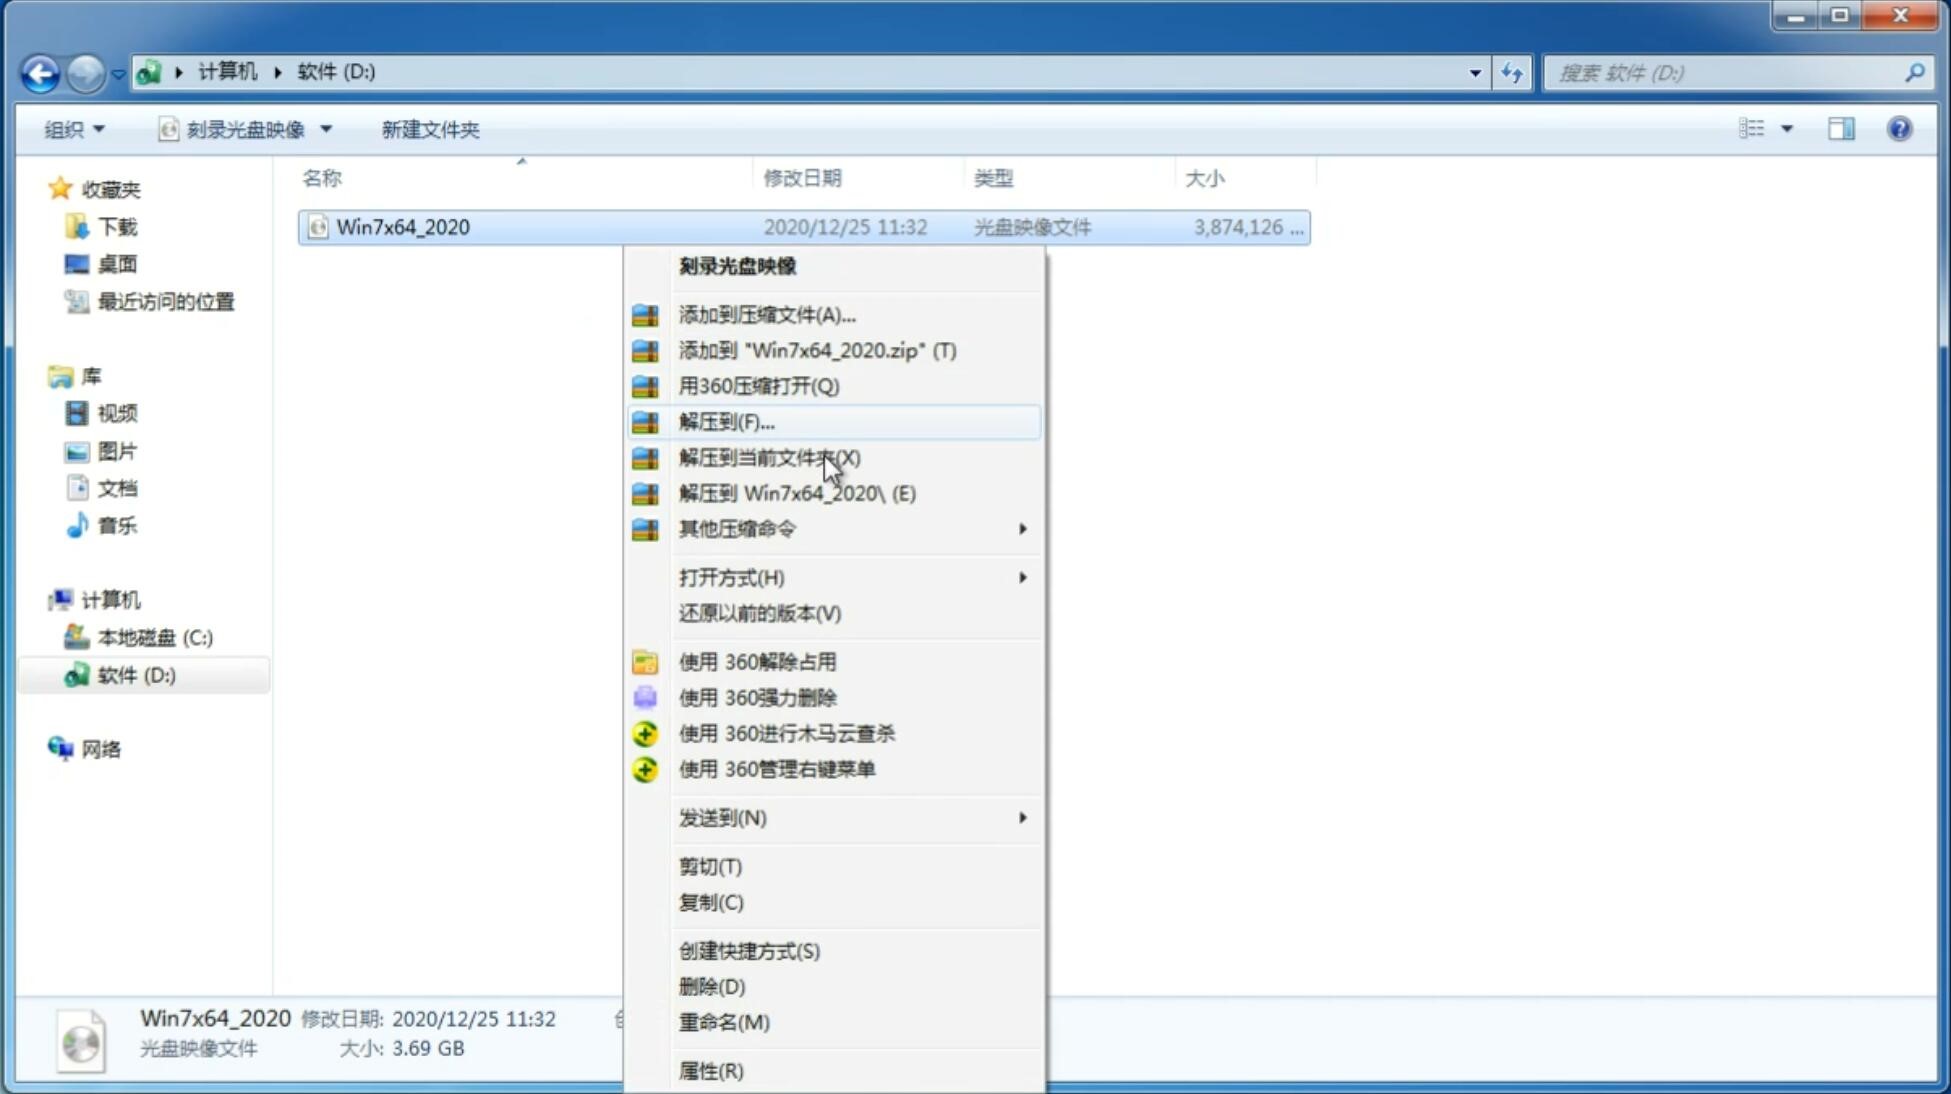Click 刻录光盘映像 to burn ISO
The width and height of the screenshot is (1951, 1094).
click(738, 265)
